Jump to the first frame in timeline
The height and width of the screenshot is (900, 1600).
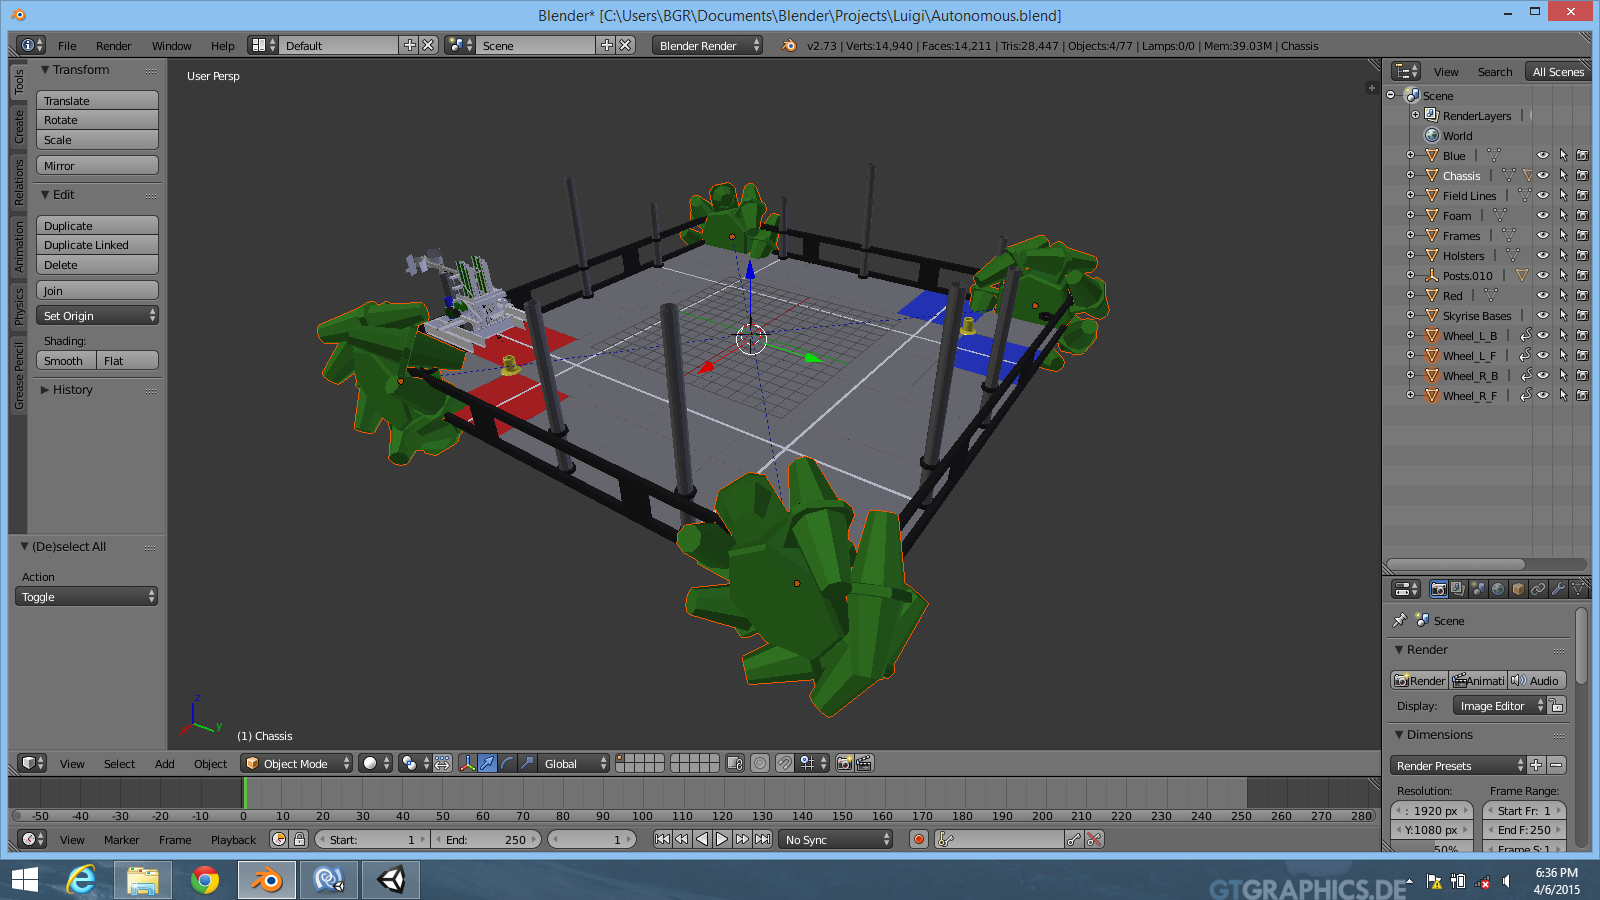(x=662, y=839)
